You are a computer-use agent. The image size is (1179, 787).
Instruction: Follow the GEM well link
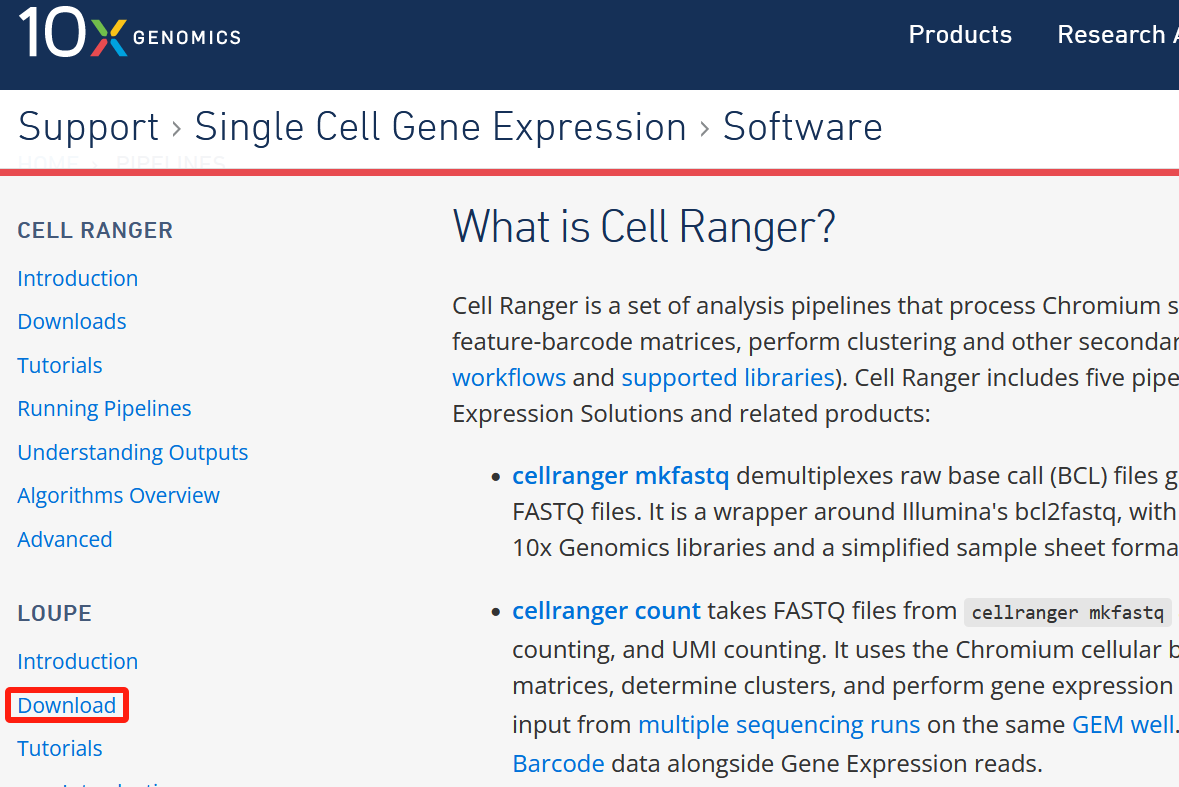(x=1123, y=725)
